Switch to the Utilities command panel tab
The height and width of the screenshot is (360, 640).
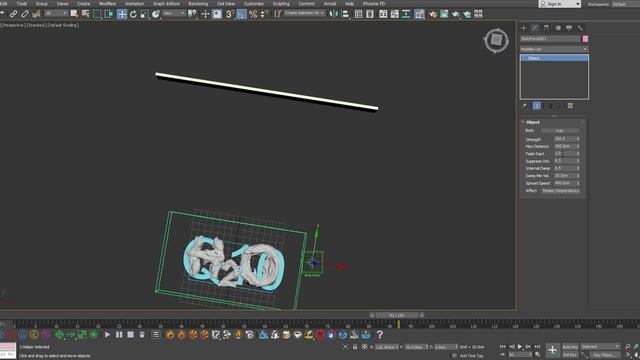click(x=580, y=28)
